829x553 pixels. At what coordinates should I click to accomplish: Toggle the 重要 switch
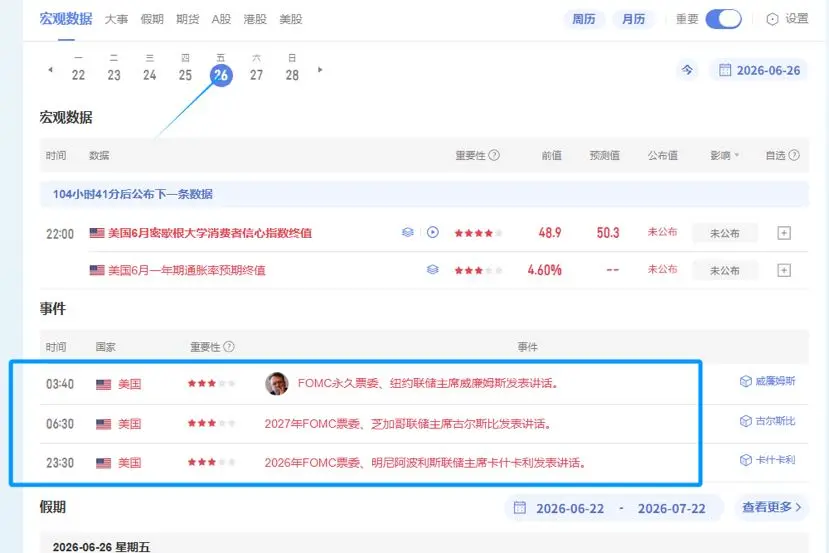click(723, 20)
